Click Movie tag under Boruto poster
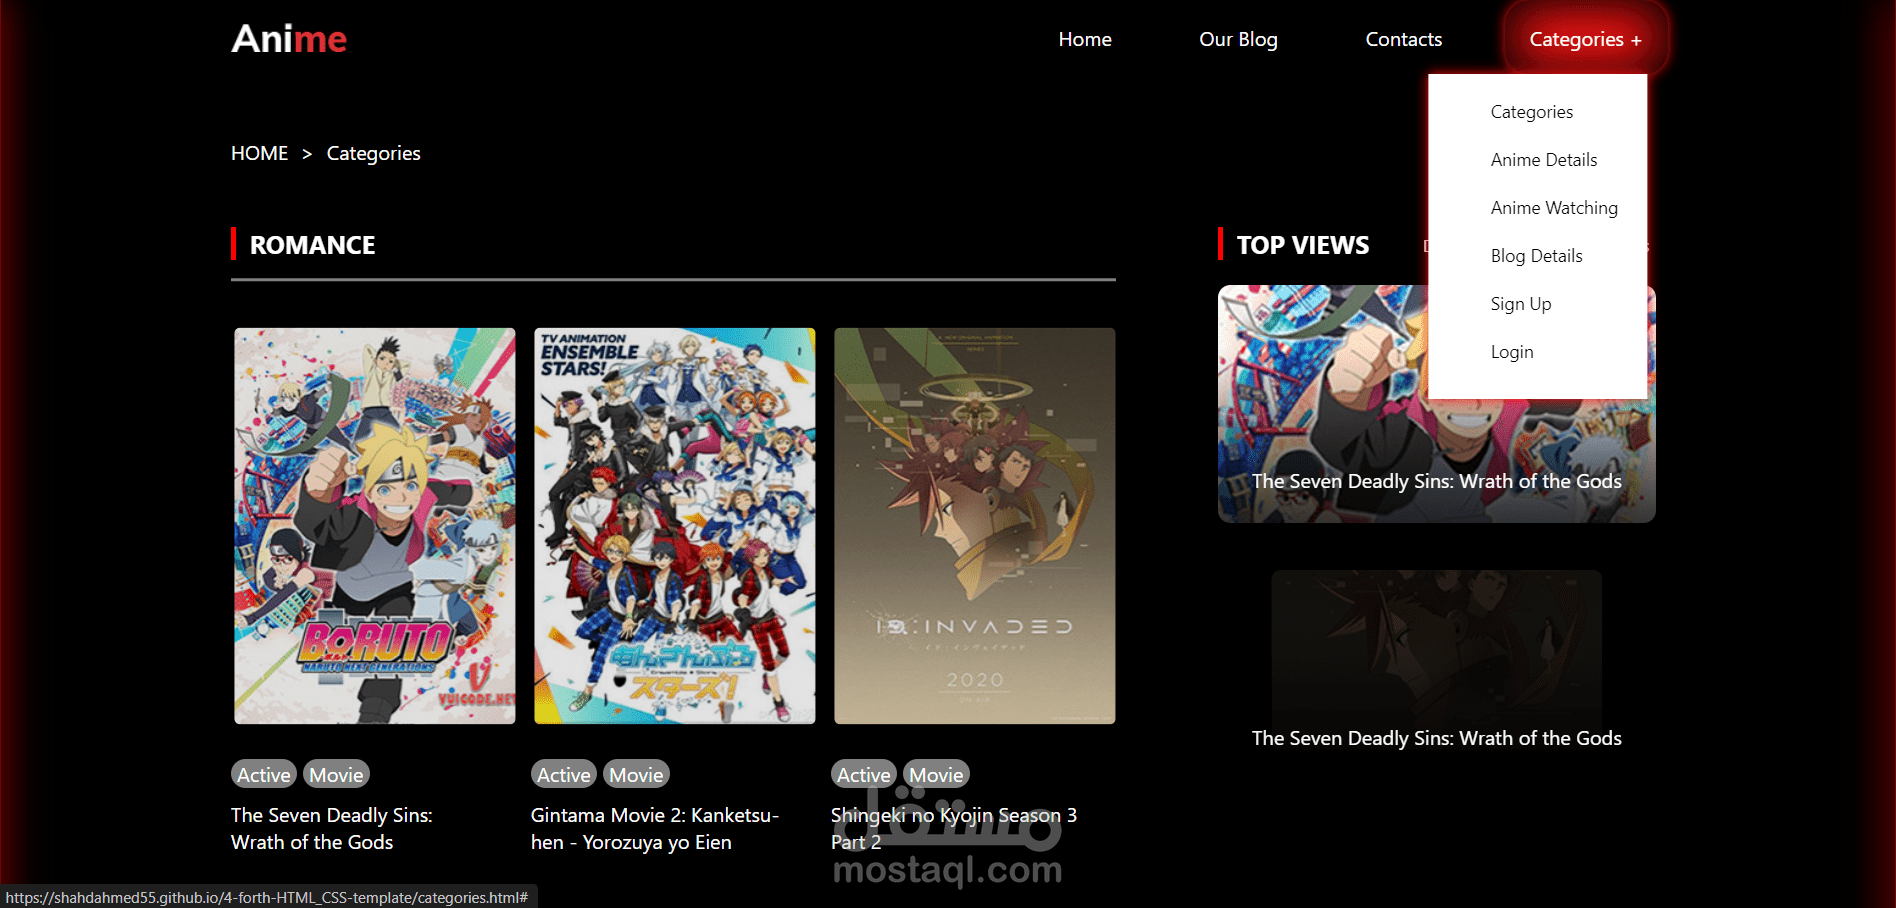This screenshot has width=1896, height=908. tap(336, 775)
